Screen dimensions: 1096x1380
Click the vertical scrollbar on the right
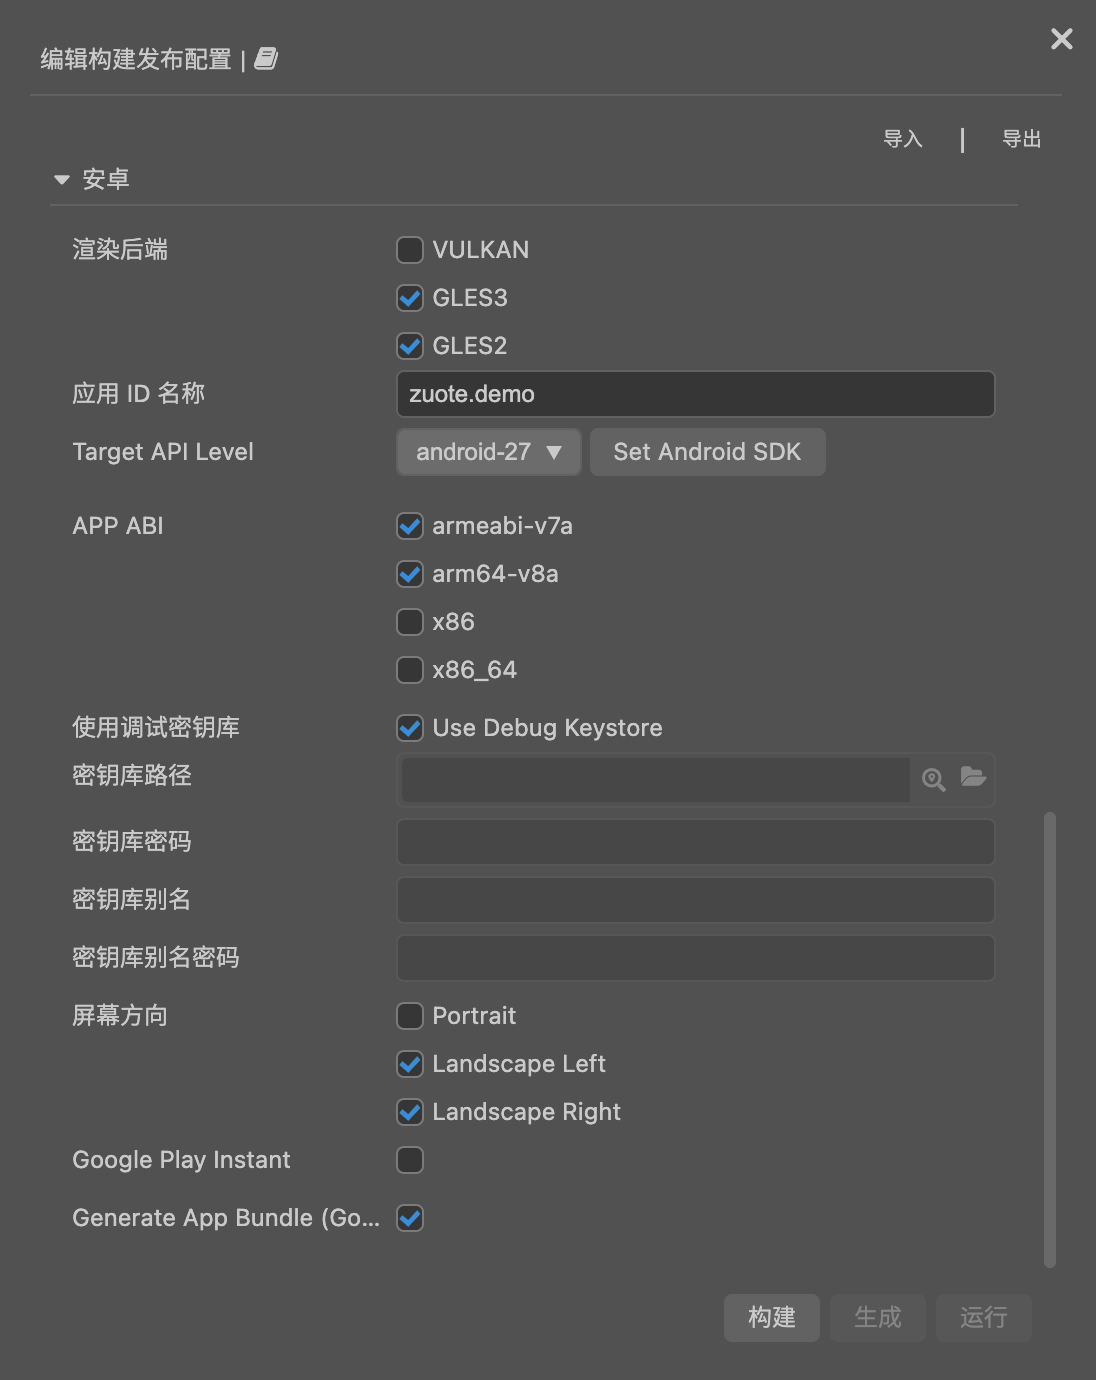point(1049,1040)
